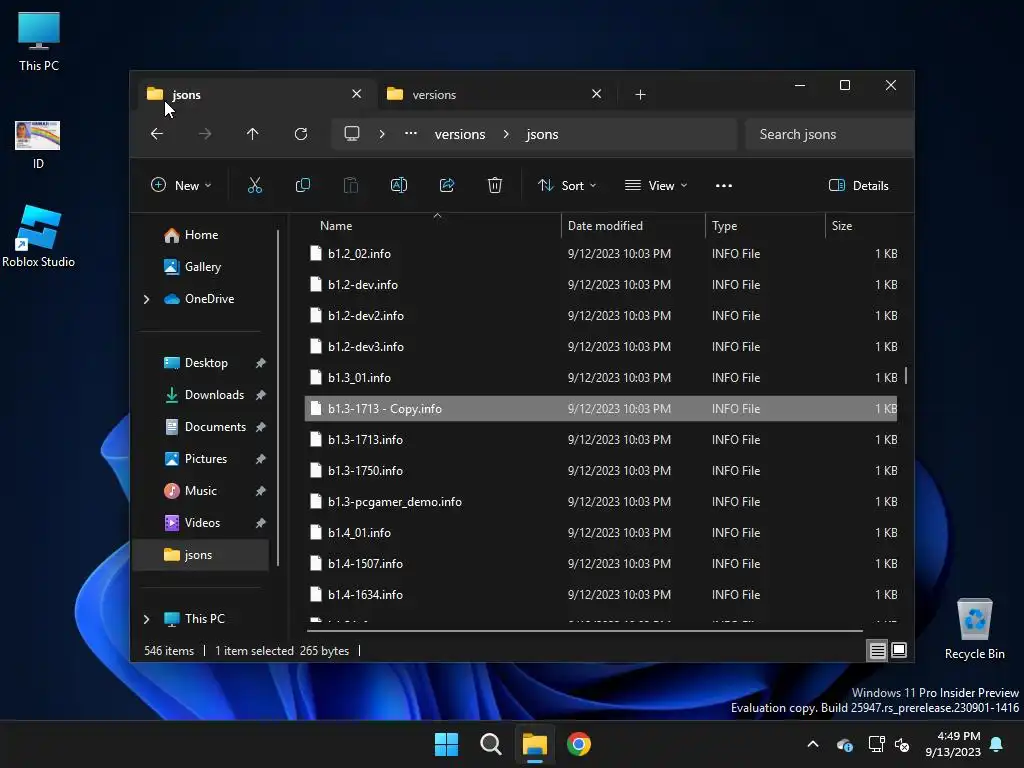Sort by Date modified column
The width and height of the screenshot is (1024, 768).
coord(633,226)
